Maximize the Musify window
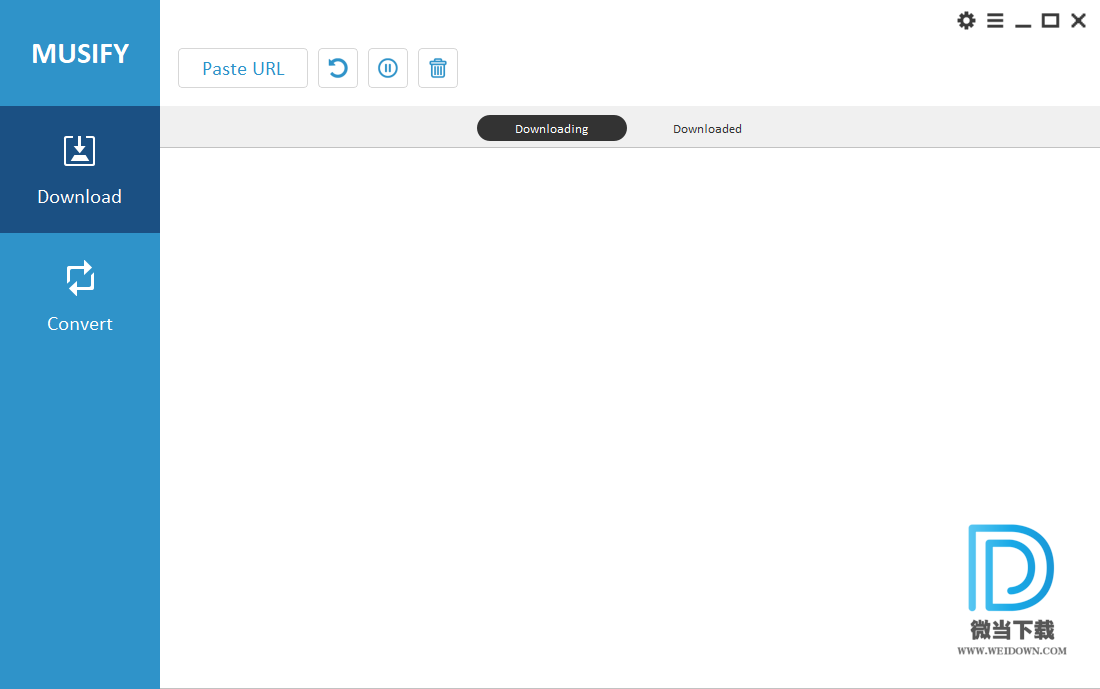This screenshot has width=1100, height=689. pyautogui.click(x=1050, y=20)
